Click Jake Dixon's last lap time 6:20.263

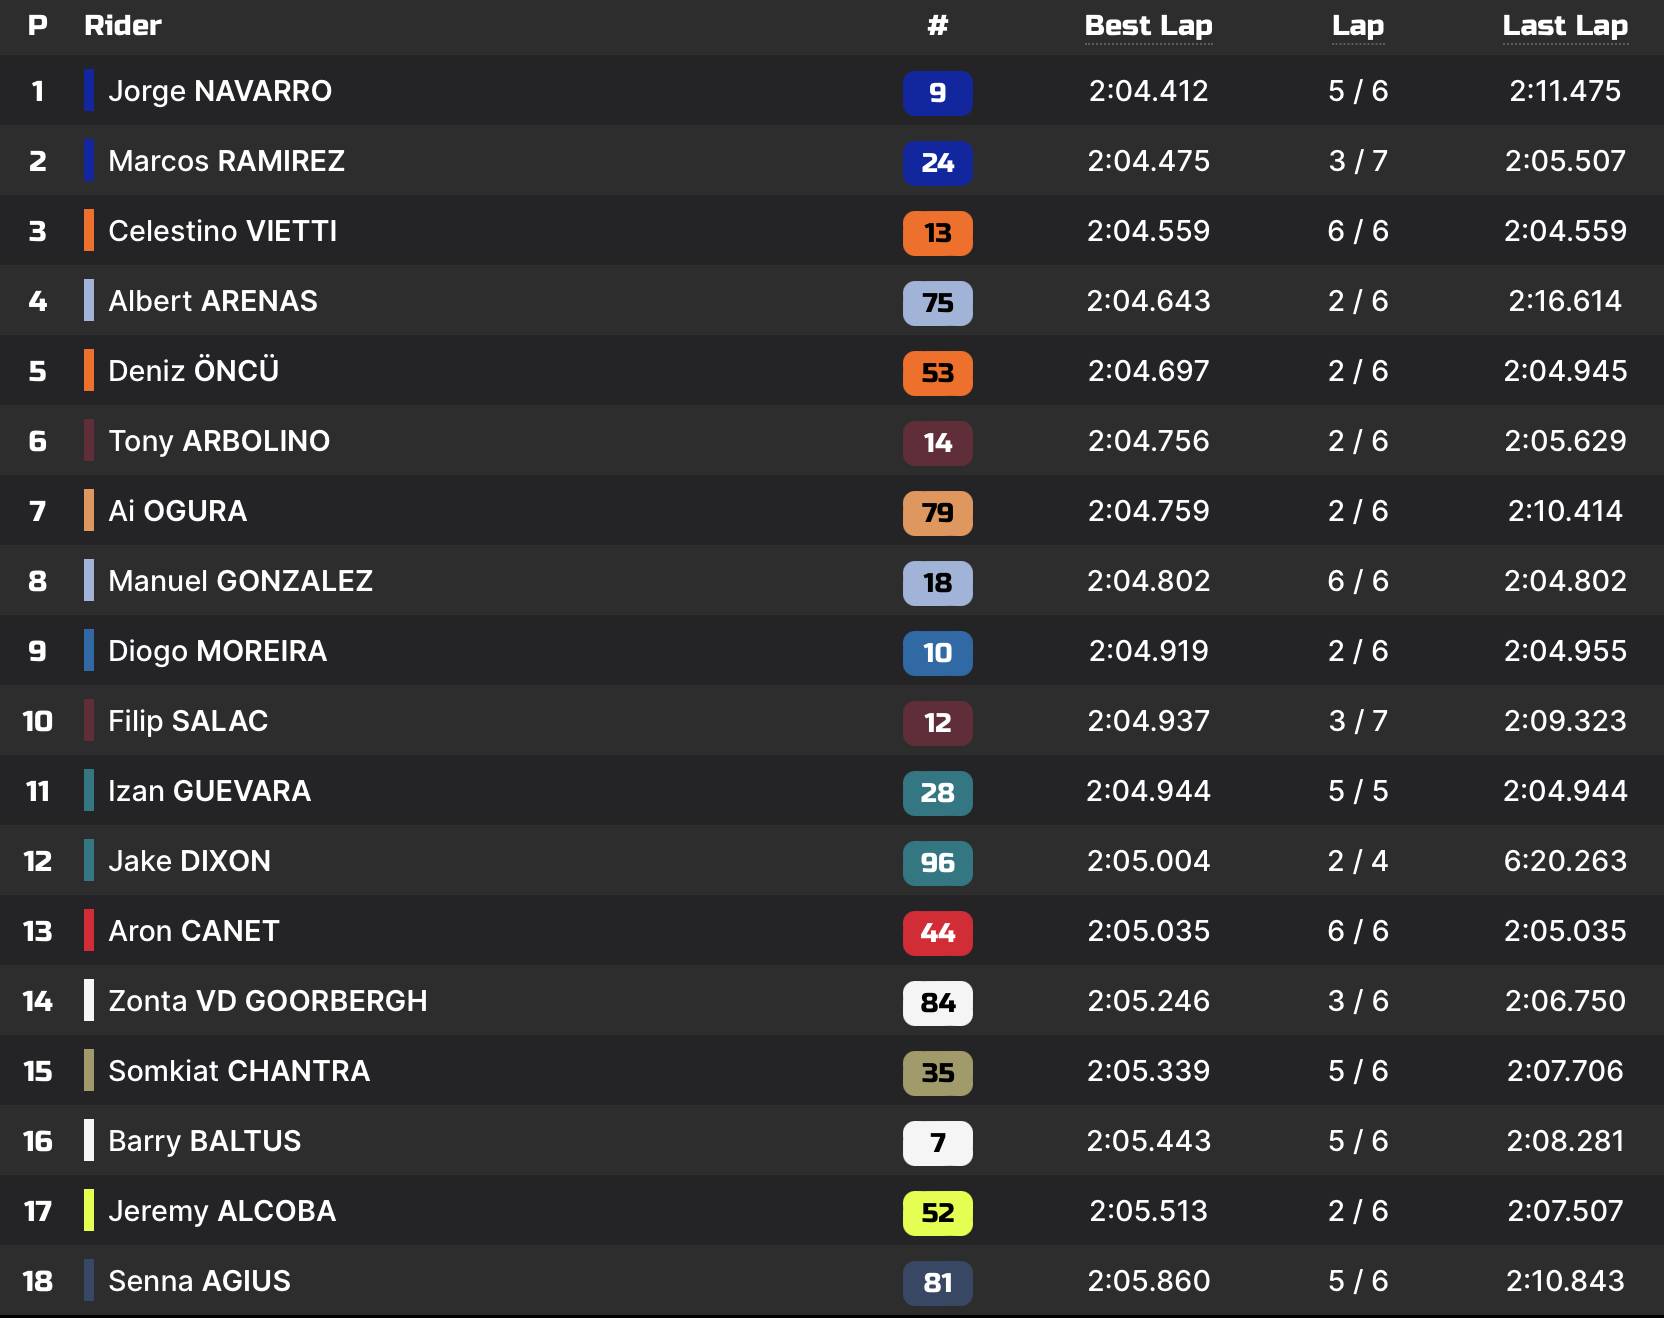(x=1565, y=861)
